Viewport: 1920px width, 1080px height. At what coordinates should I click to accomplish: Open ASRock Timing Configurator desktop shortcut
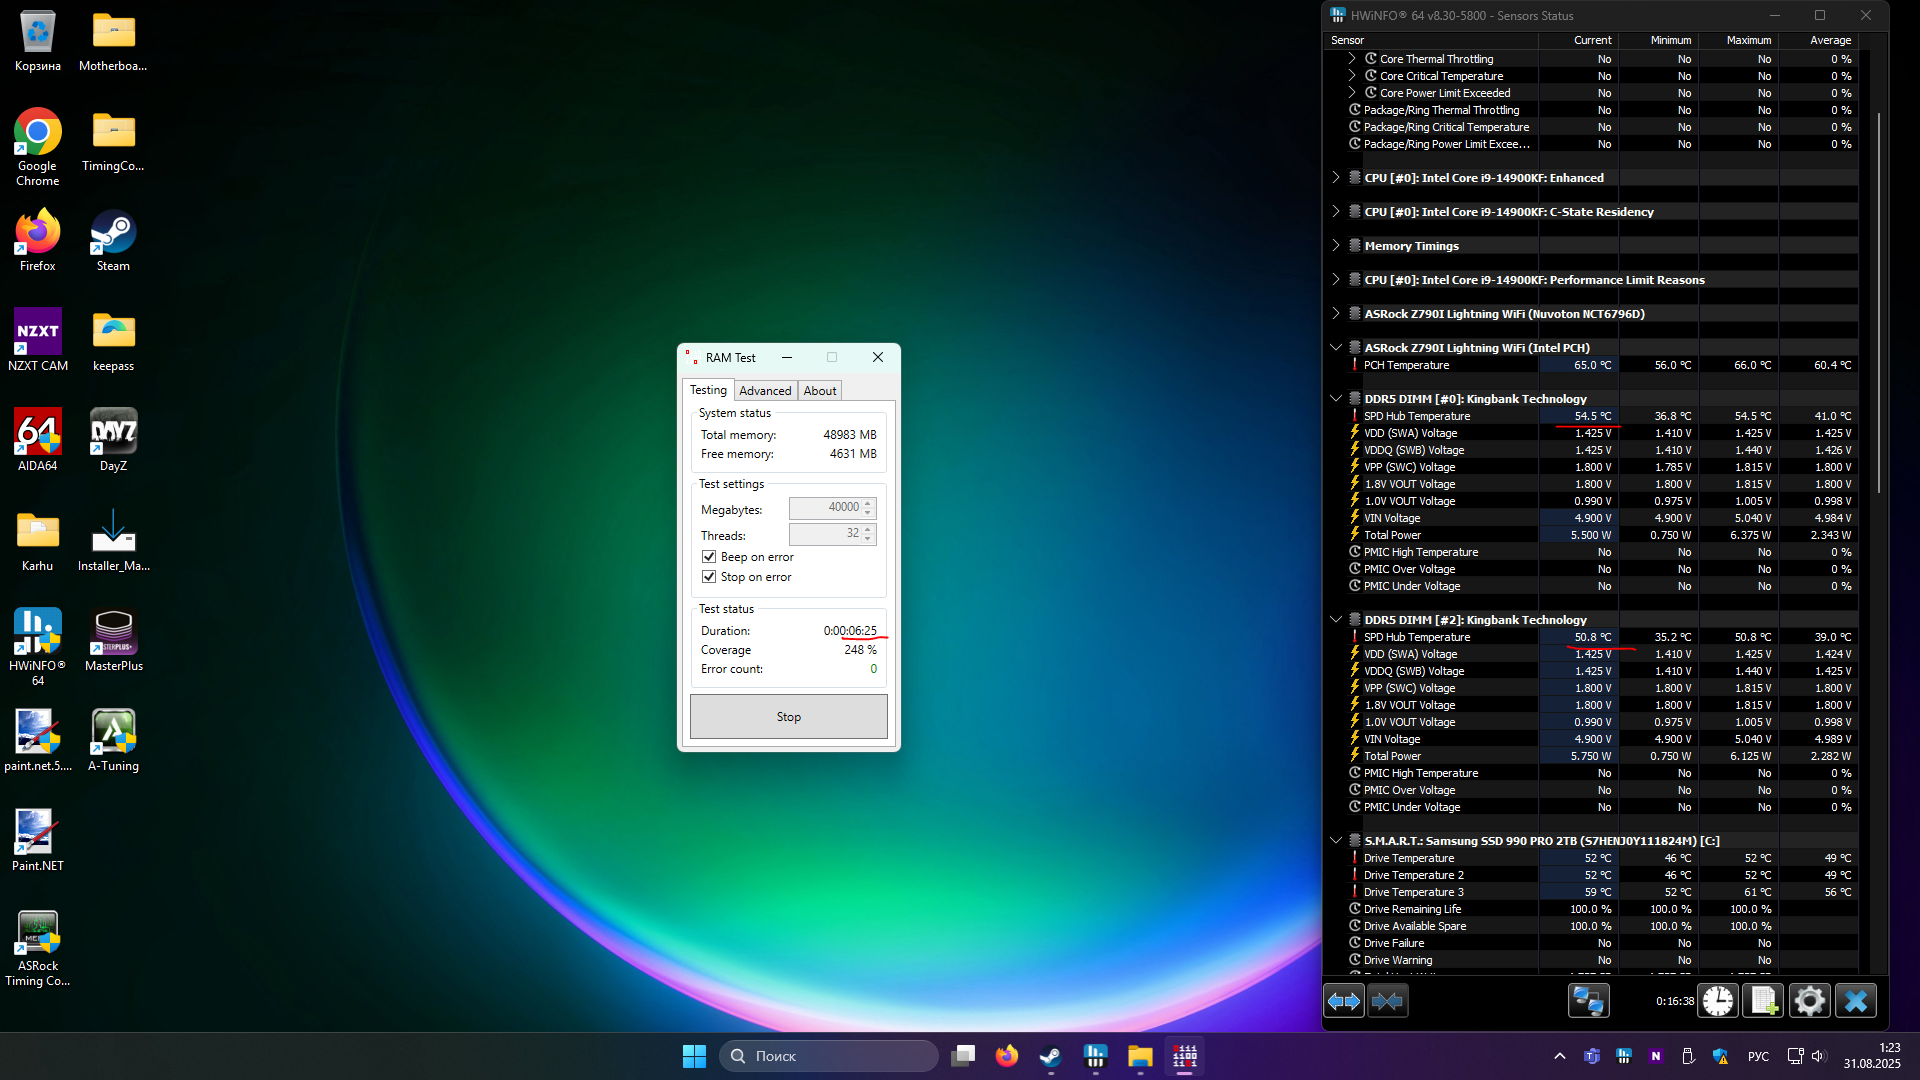[38, 948]
